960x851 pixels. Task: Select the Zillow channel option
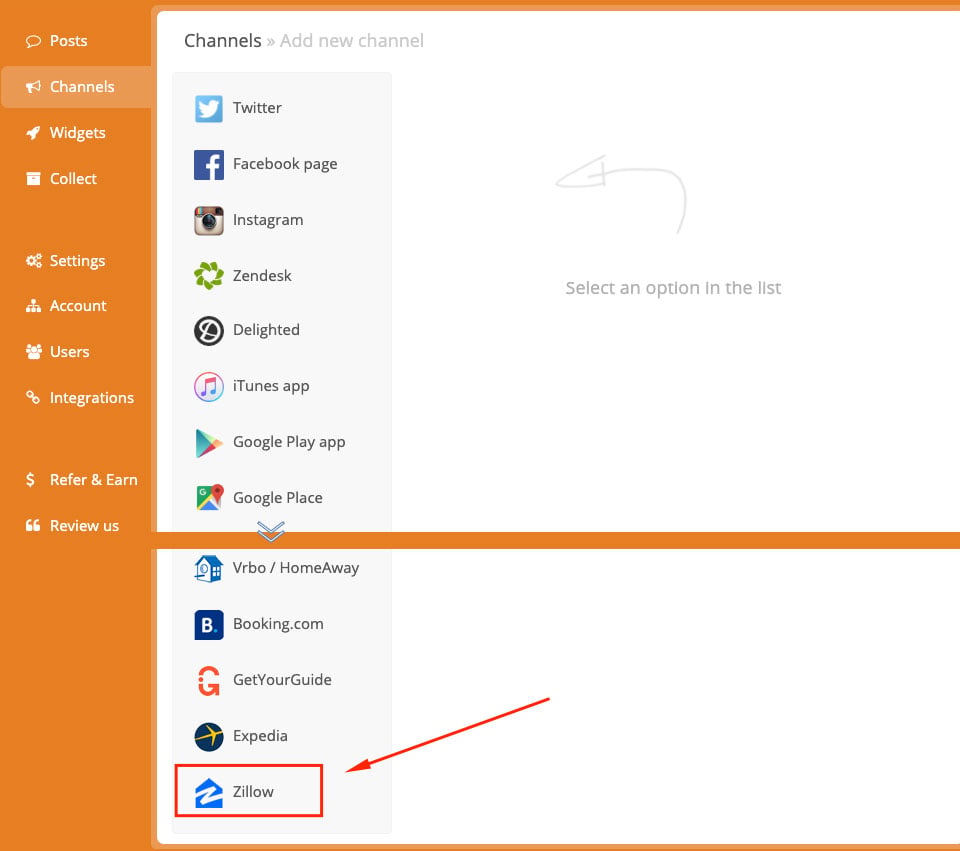click(x=249, y=790)
